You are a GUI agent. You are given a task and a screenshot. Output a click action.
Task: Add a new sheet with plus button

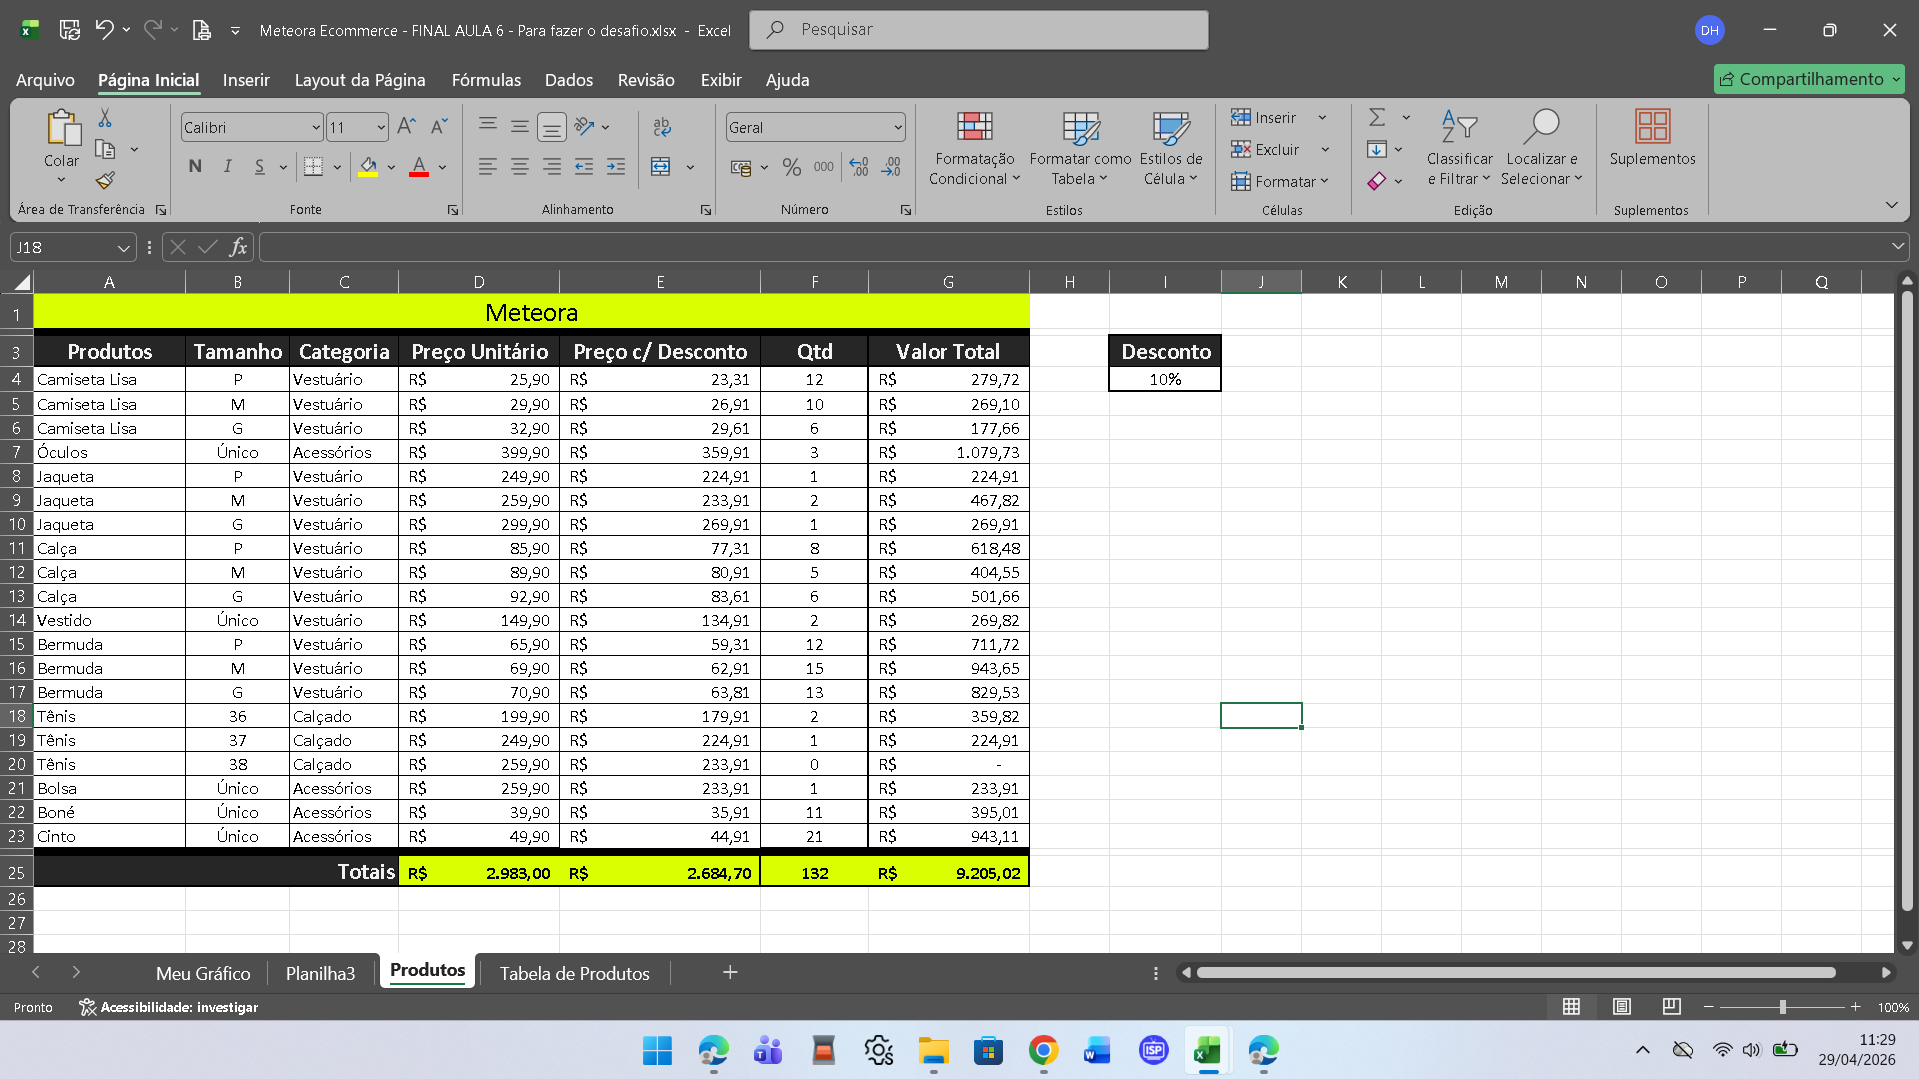click(x=730, y=972)
